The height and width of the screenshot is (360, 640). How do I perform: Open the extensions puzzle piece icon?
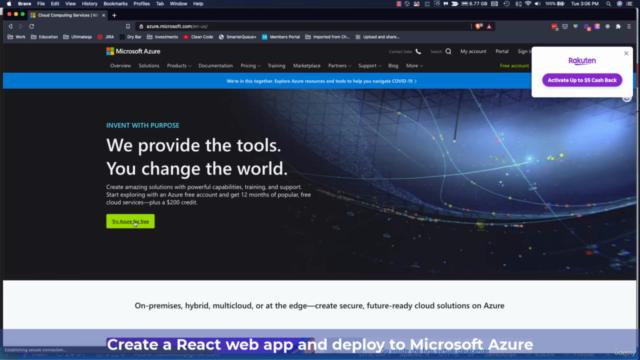[618, 26]
